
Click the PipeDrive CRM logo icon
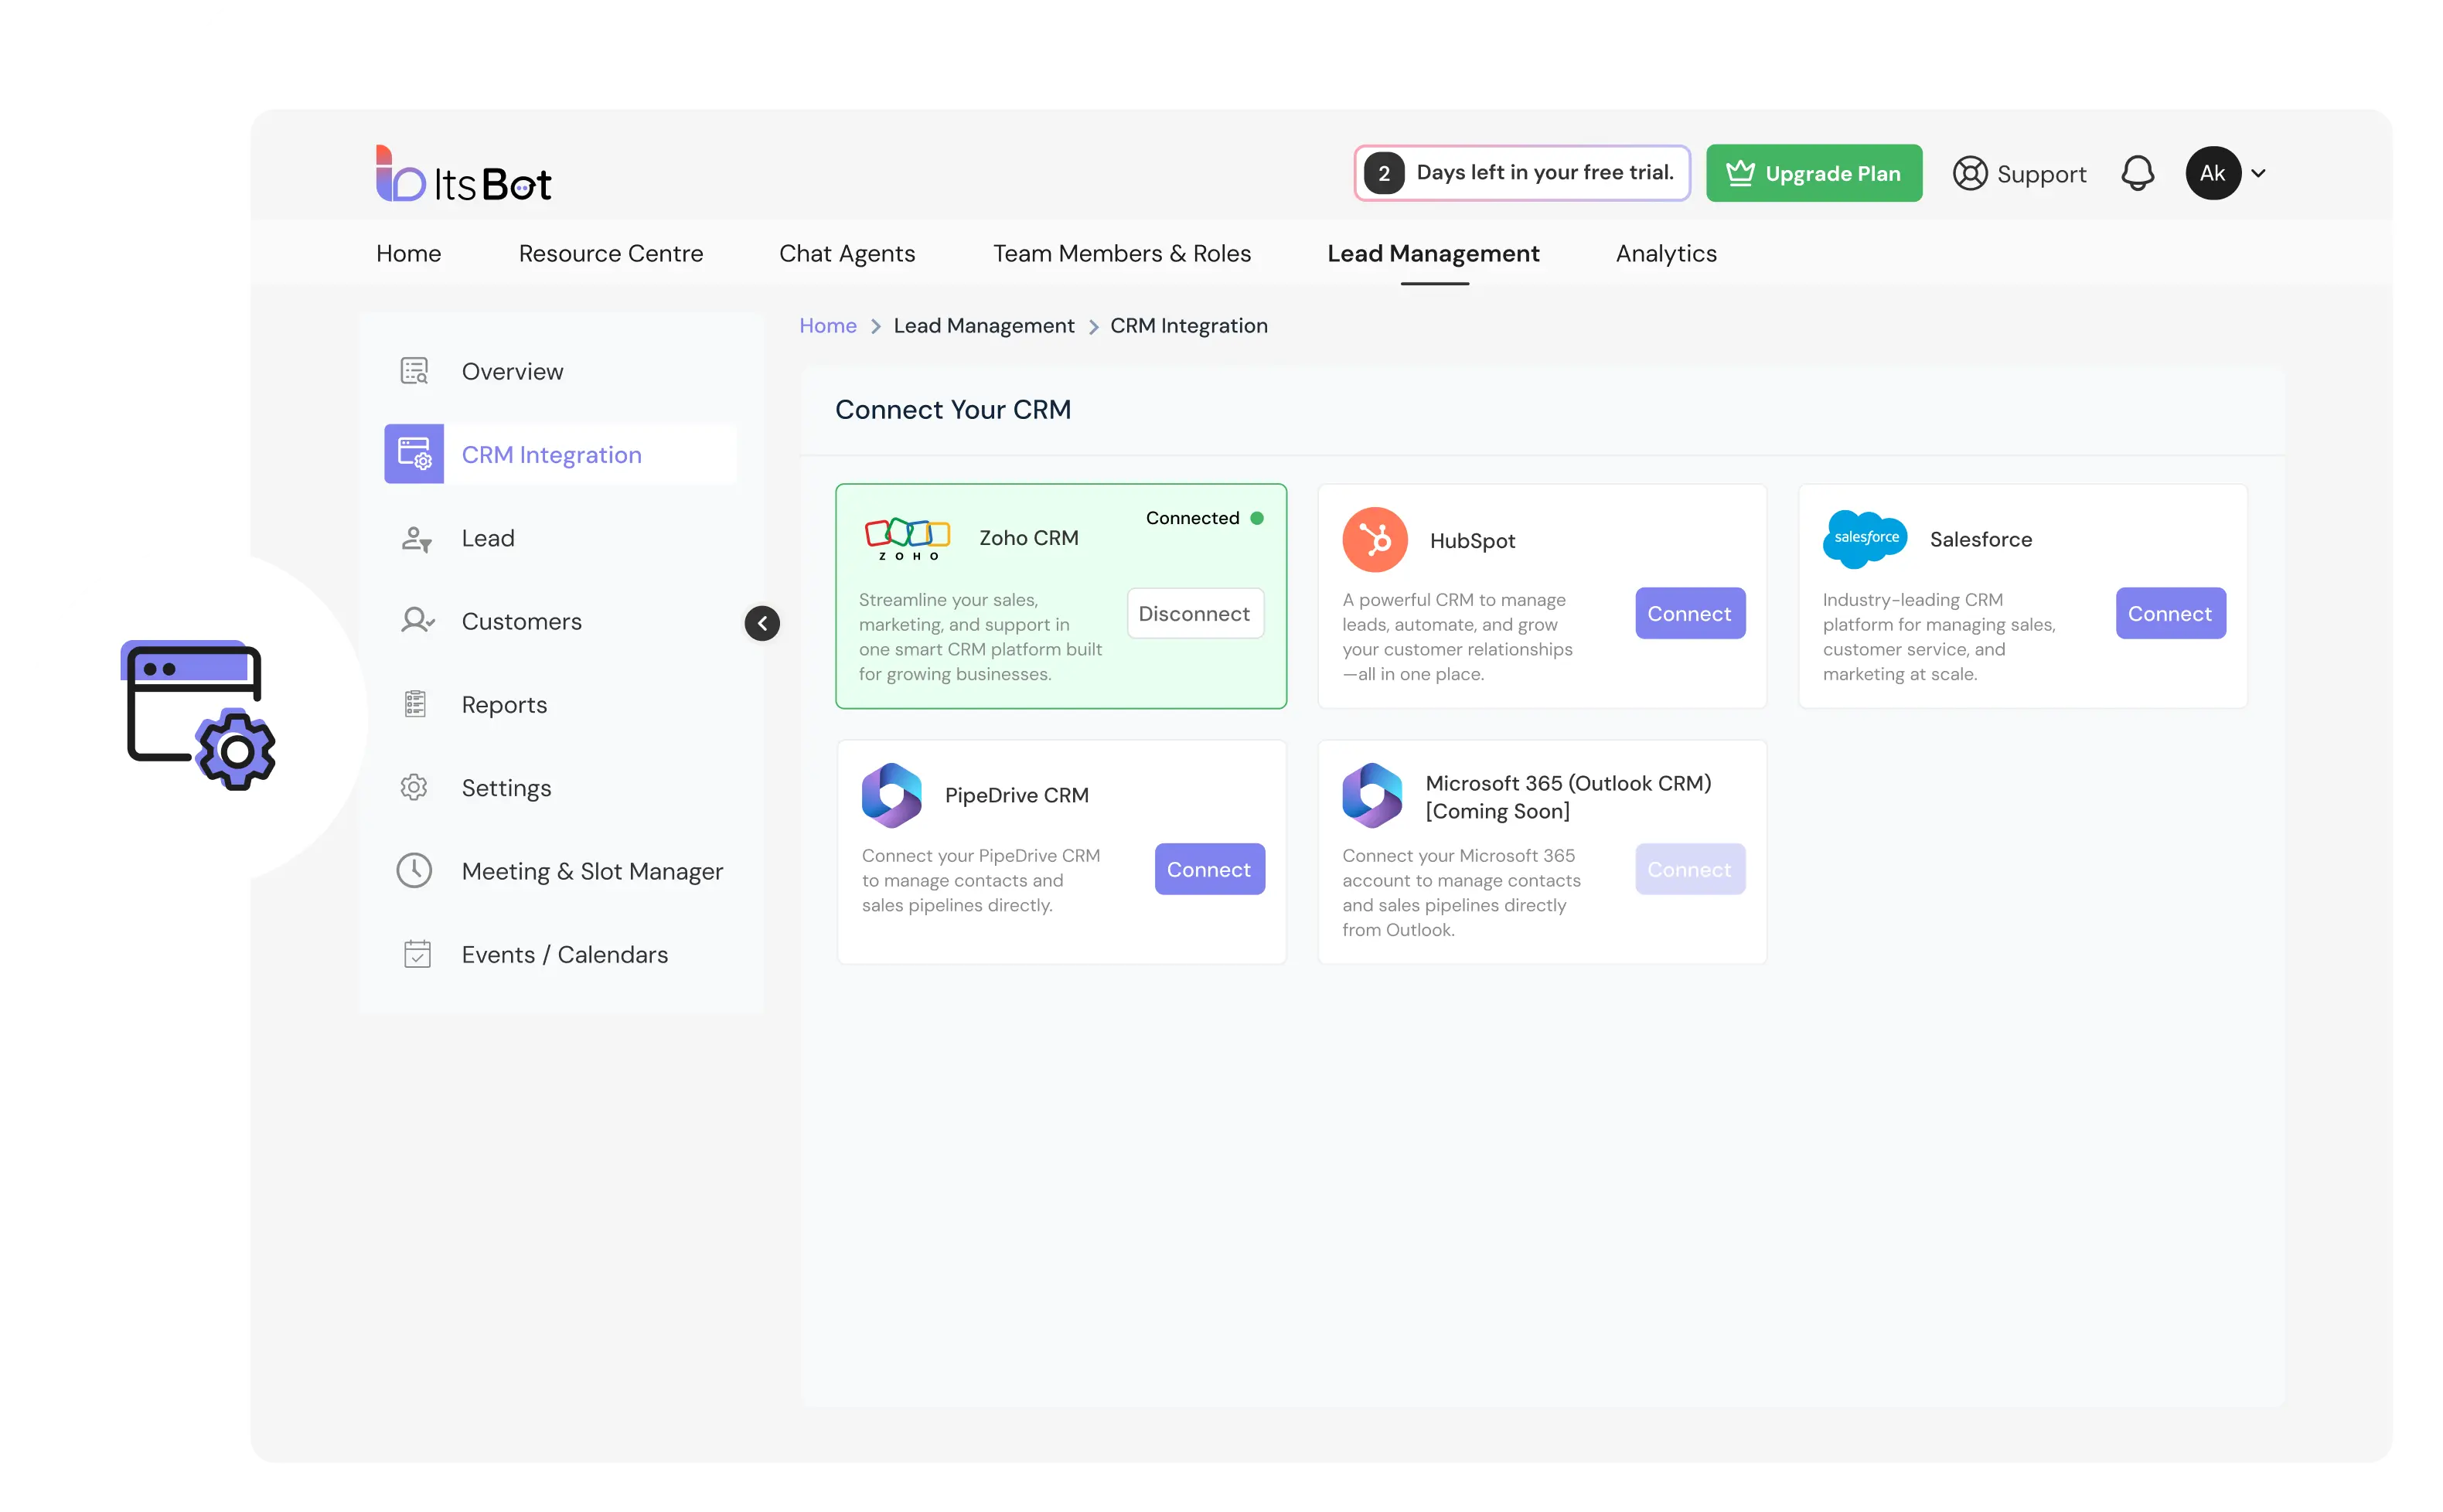point(891,795)
